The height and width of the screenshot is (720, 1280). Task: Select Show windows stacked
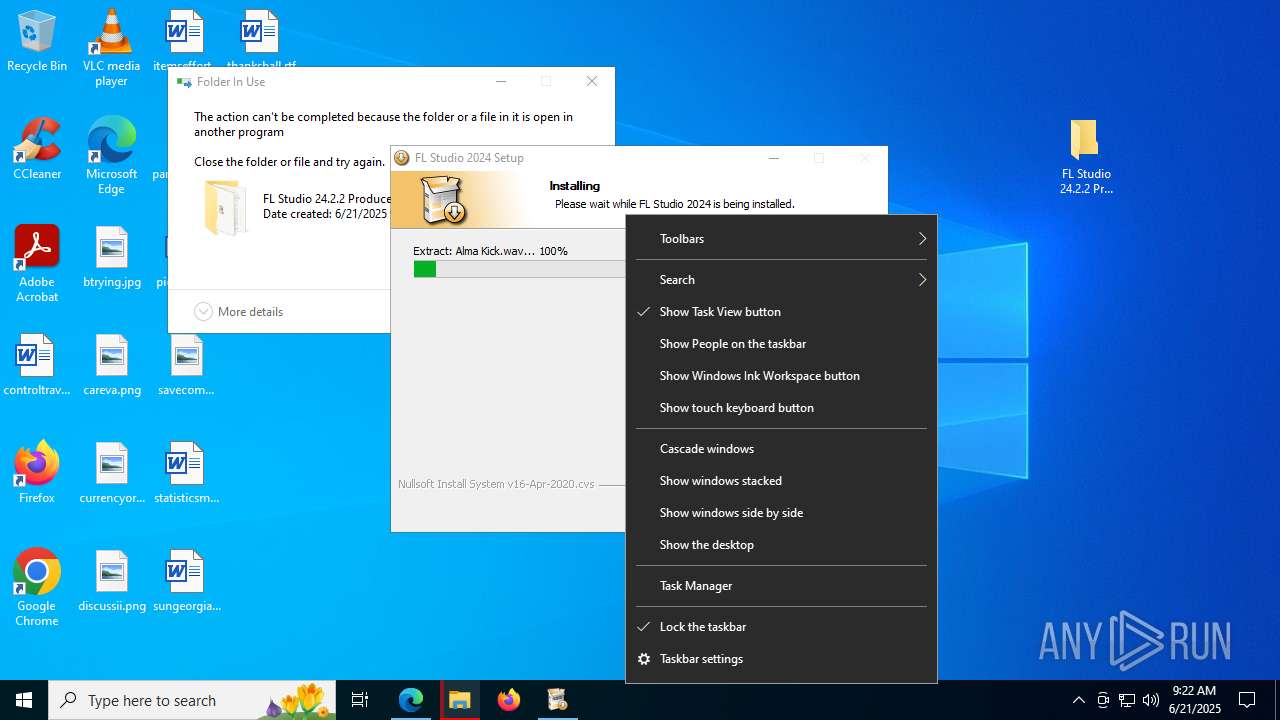(781, 481)
